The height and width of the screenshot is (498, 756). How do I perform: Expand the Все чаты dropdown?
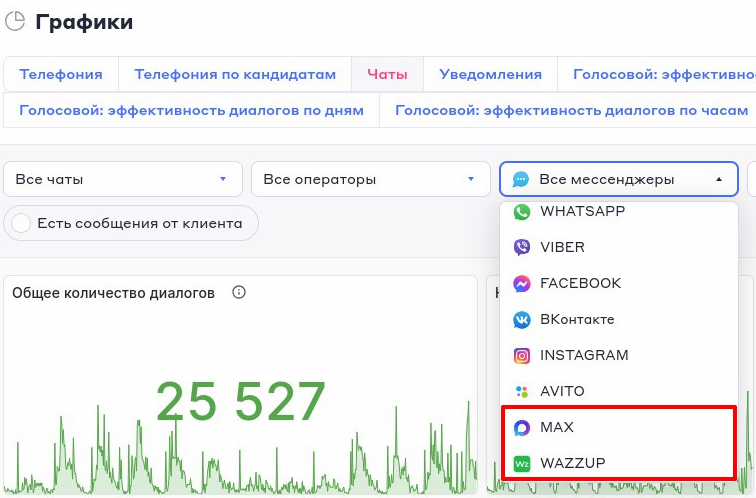coord(123,179)
